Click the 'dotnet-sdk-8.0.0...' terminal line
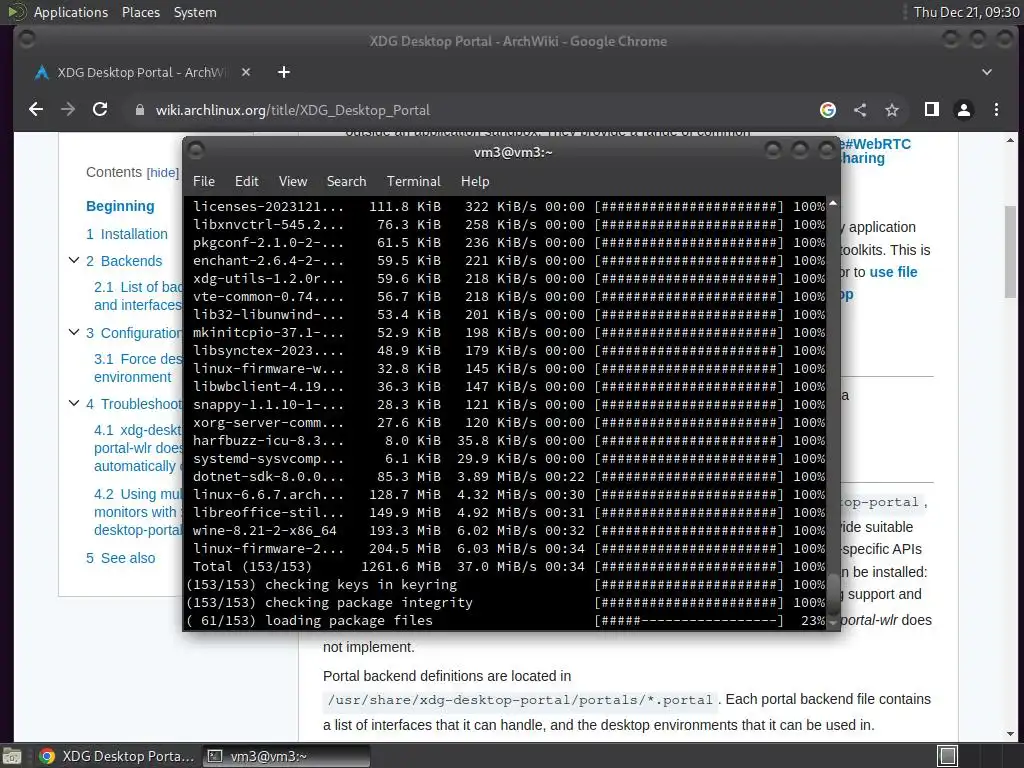This screenshot has width=1024, height=768. click(509, 477)
